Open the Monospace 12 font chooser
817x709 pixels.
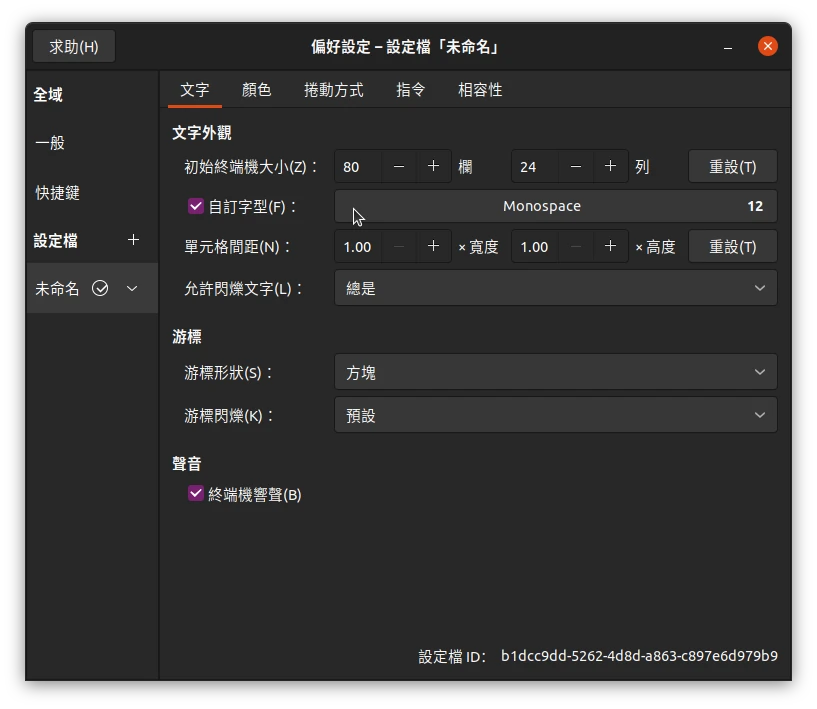[555, 206]
